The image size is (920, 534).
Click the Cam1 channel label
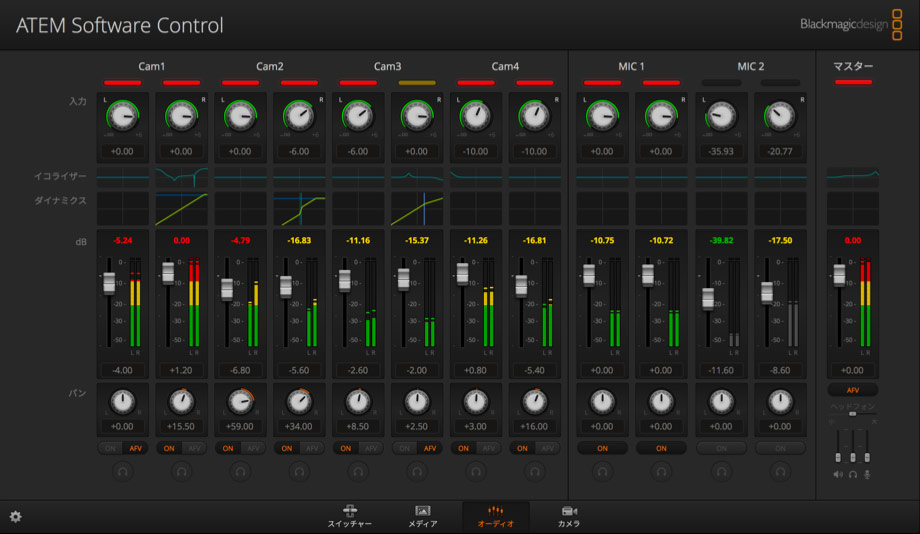click(152, 66)
